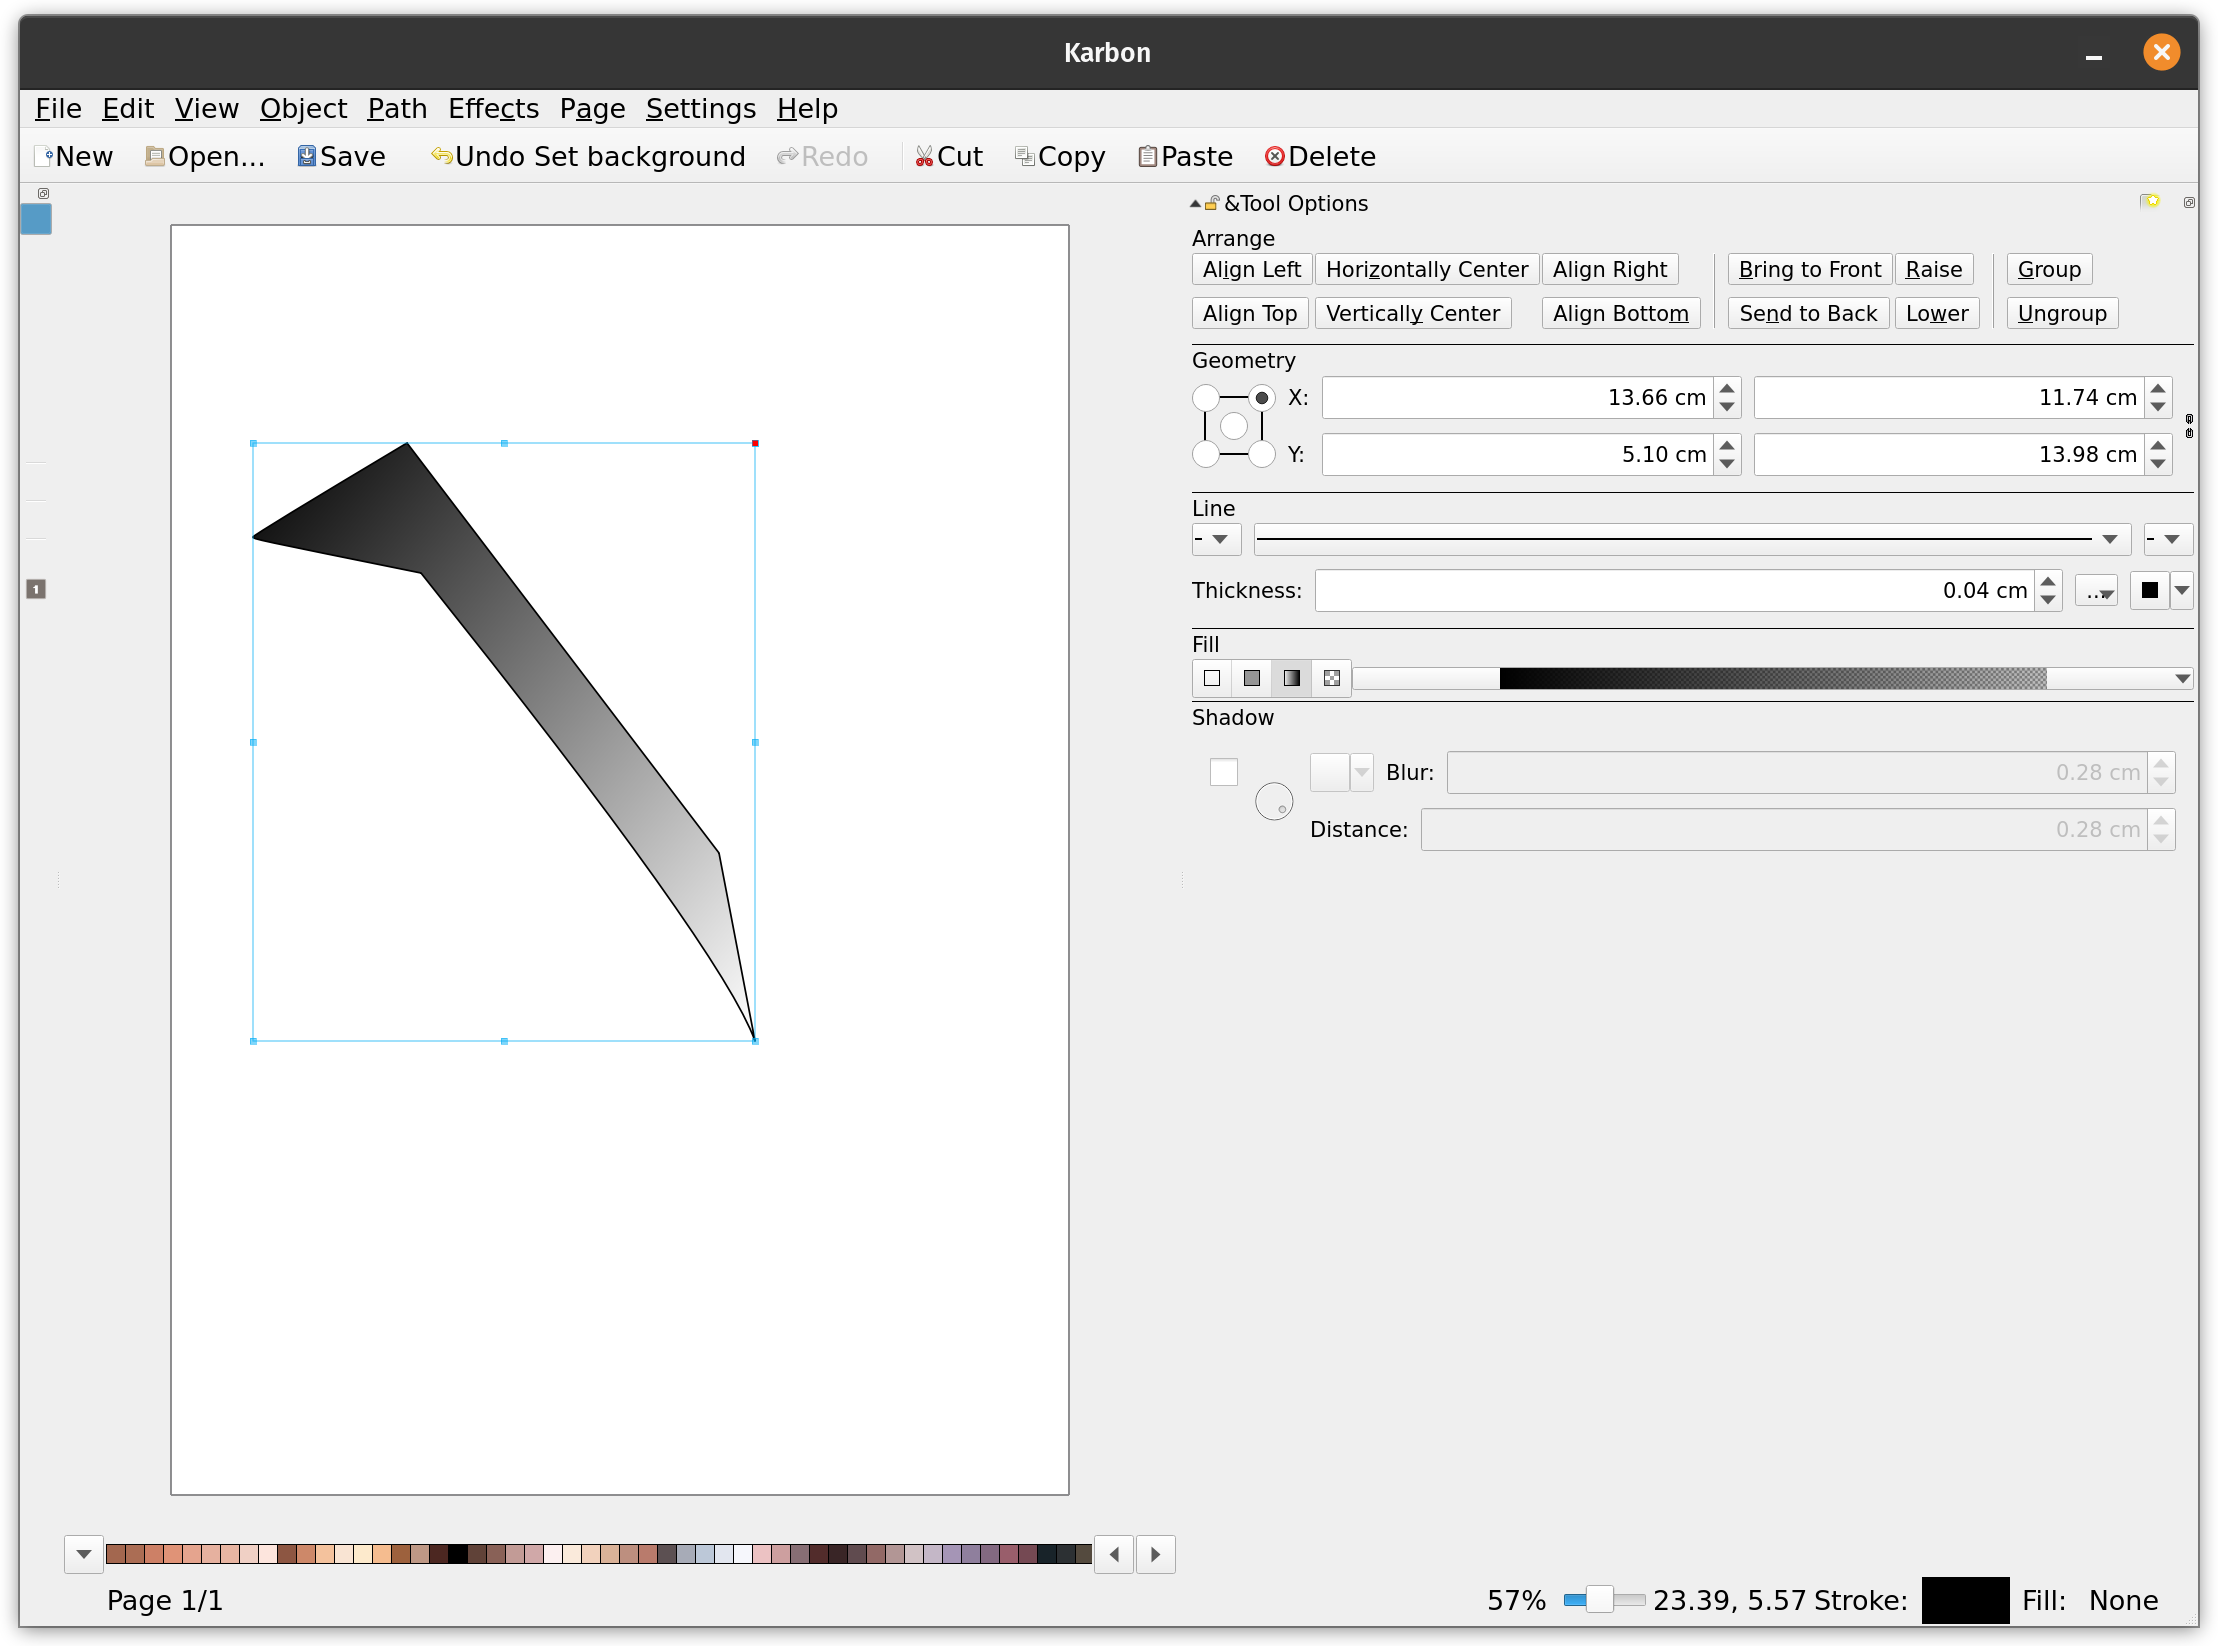Open the Path menu
The image size is (2218, 1646).
[394, 107]
